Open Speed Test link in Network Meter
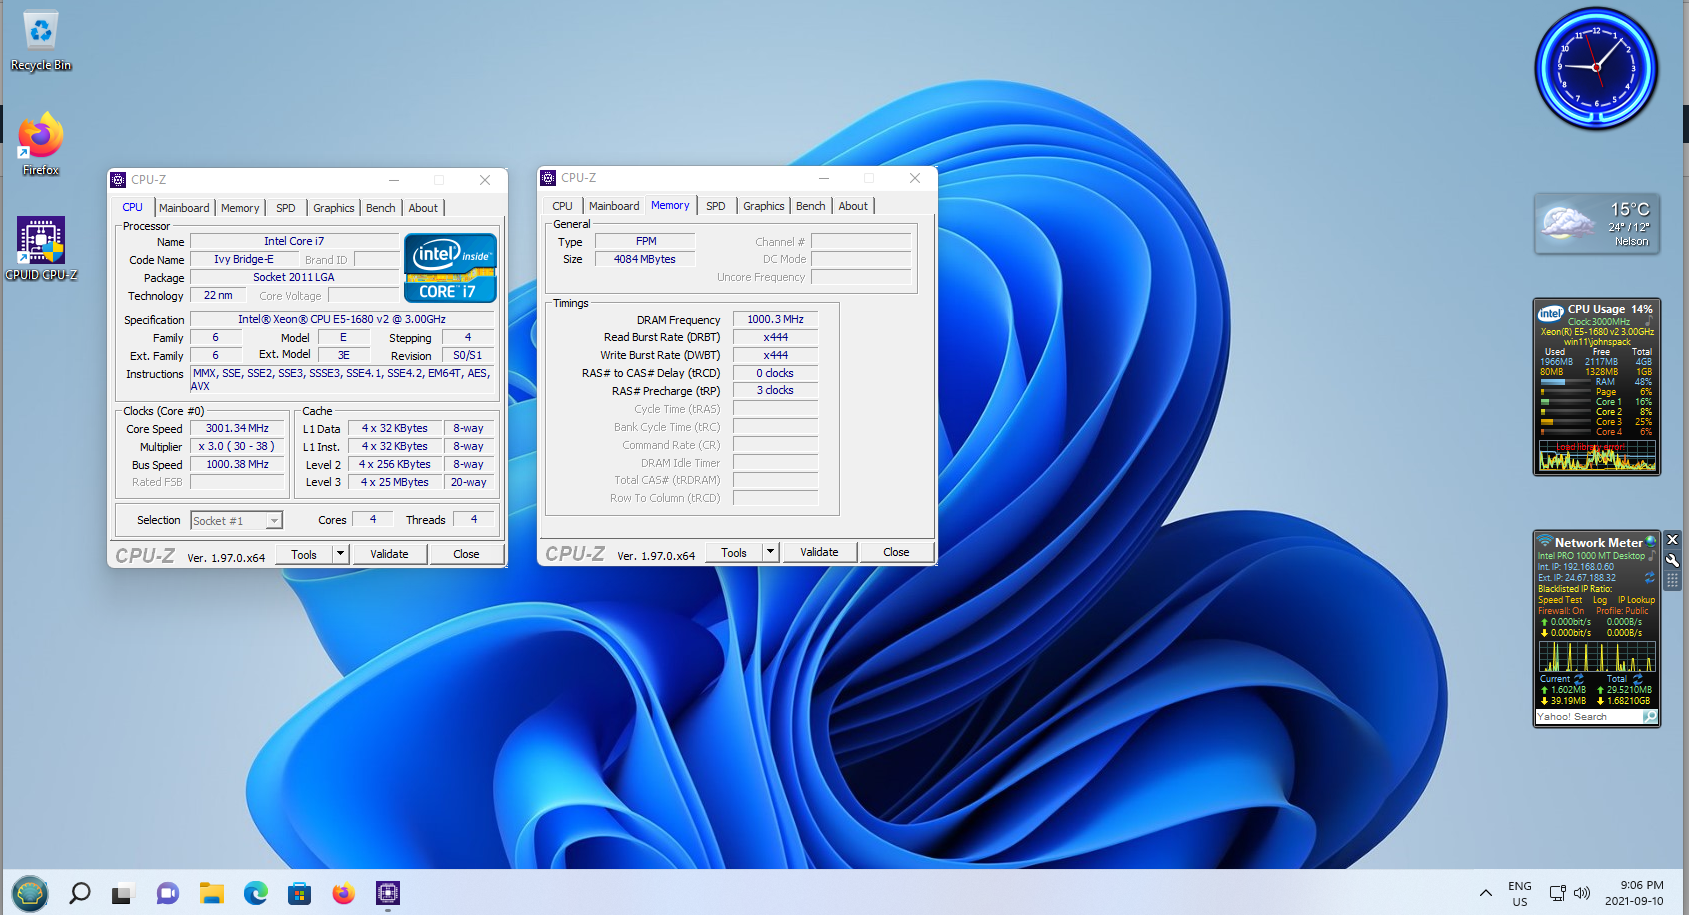This screenshot has width=1689, height=915. (1560, 600)
